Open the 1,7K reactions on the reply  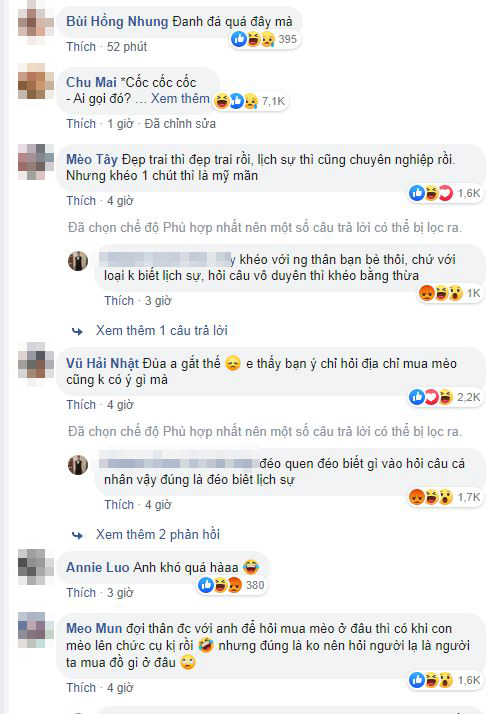click(445, 497)
